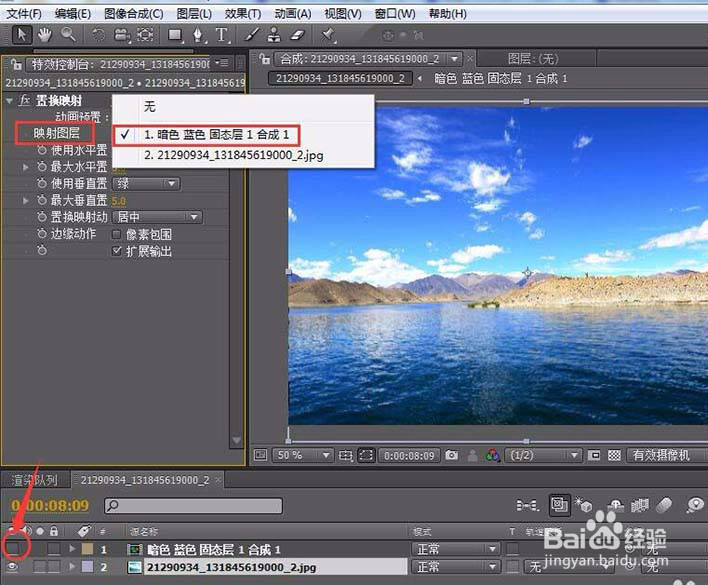Select the Selection arrow tool
The height and width of the screenshot is (585, 708).
[x=22, y=35]
